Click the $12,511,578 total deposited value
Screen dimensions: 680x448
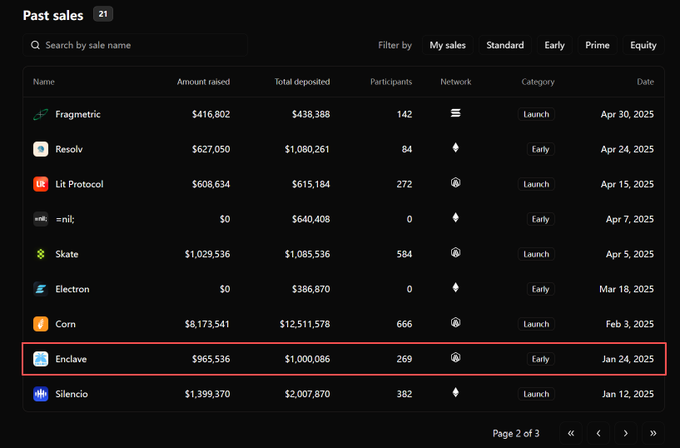(x=305, y=324)
